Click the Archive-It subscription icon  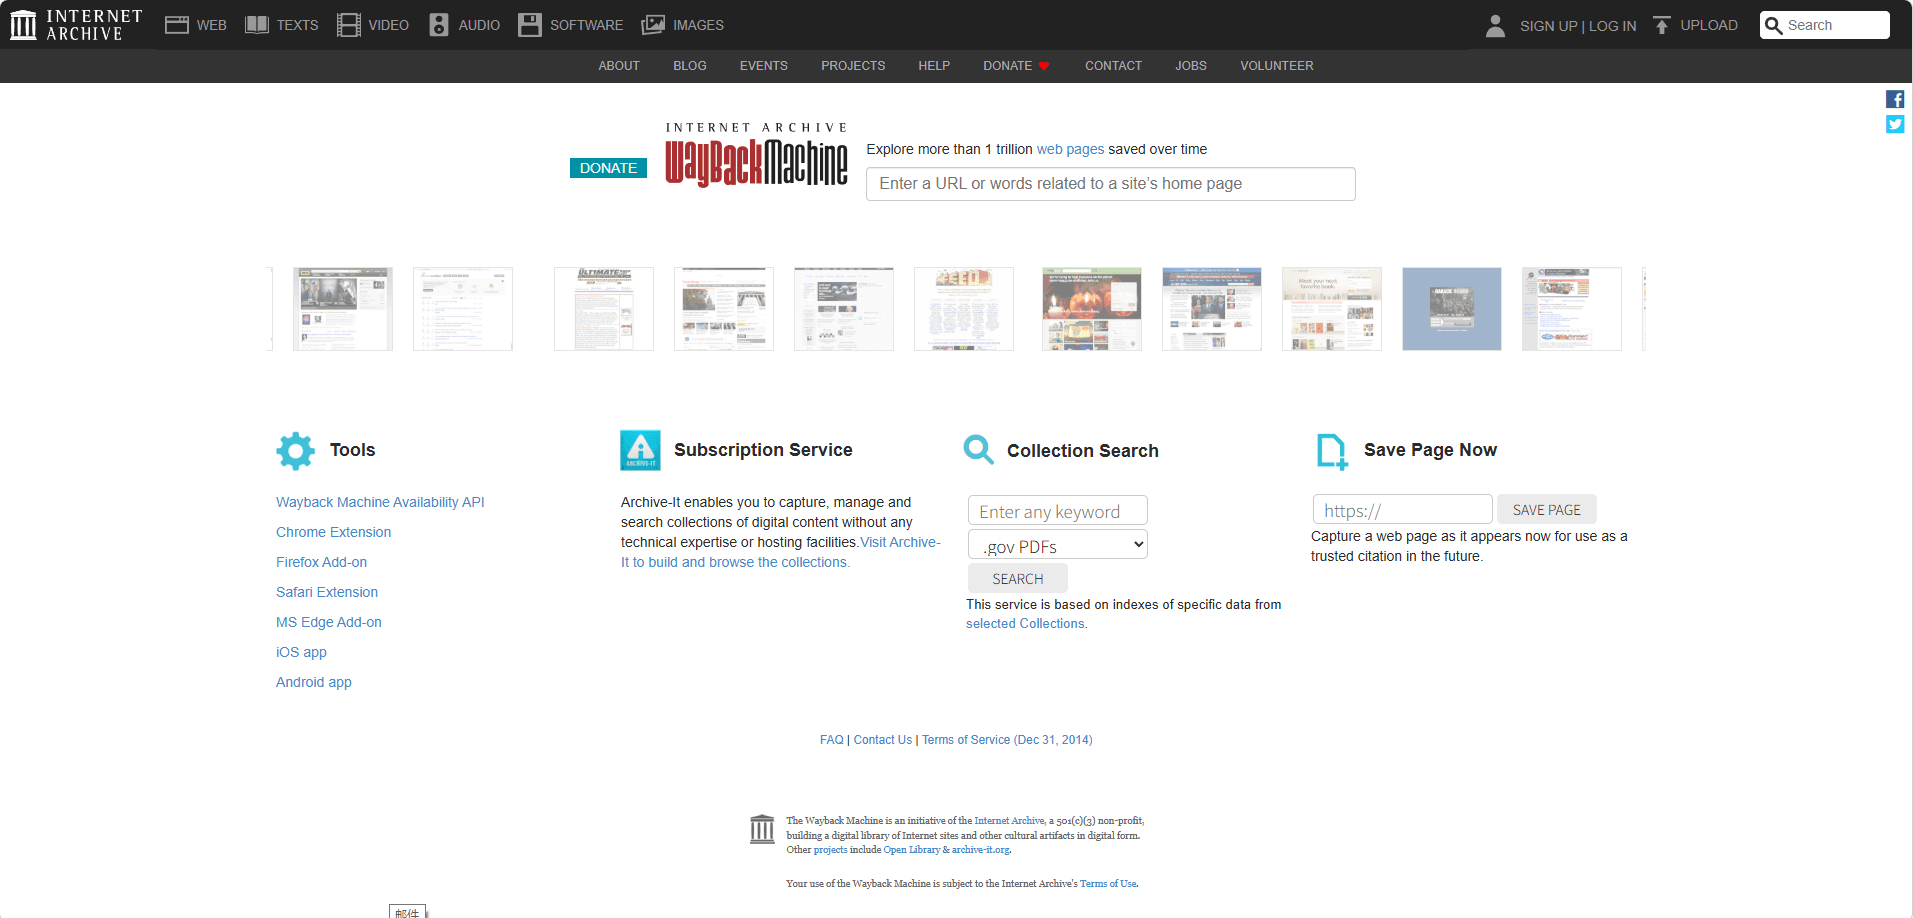pyautogui.click(x=640, y=450)
